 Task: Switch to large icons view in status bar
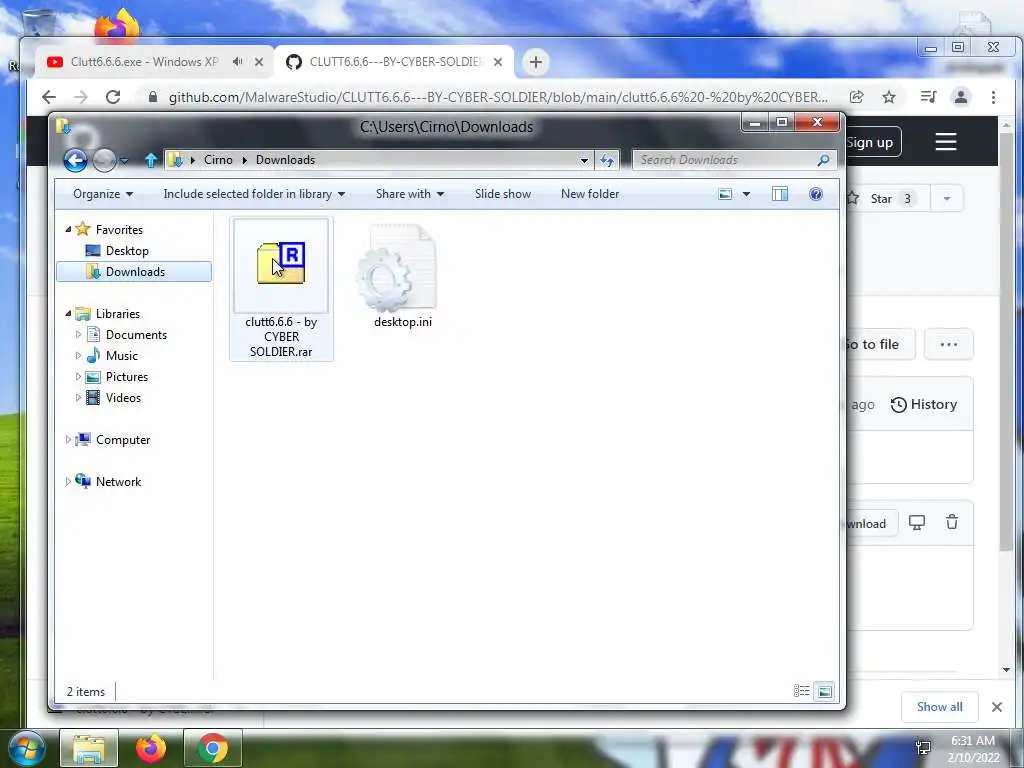(x=825, y=691)
